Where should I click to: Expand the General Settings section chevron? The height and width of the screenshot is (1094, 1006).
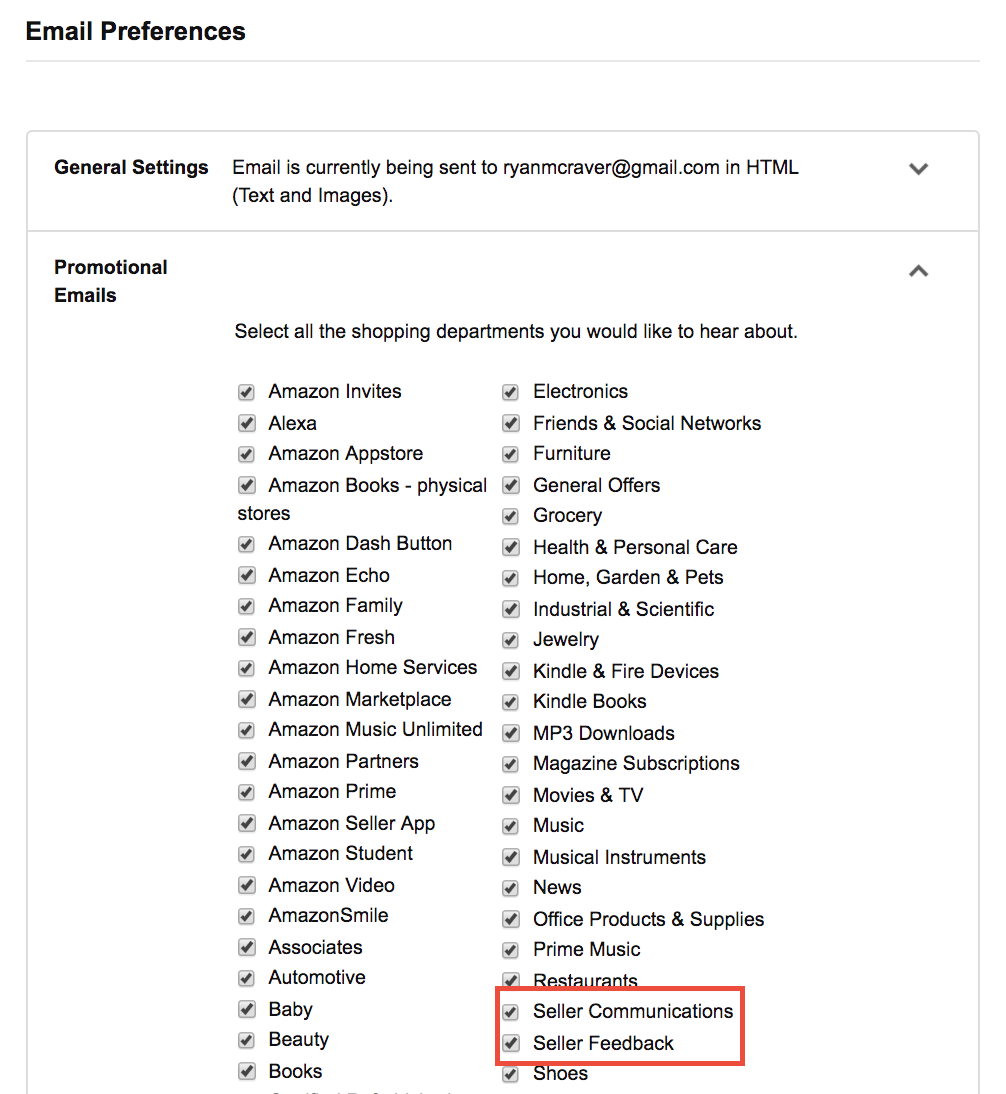coord(918,169)
